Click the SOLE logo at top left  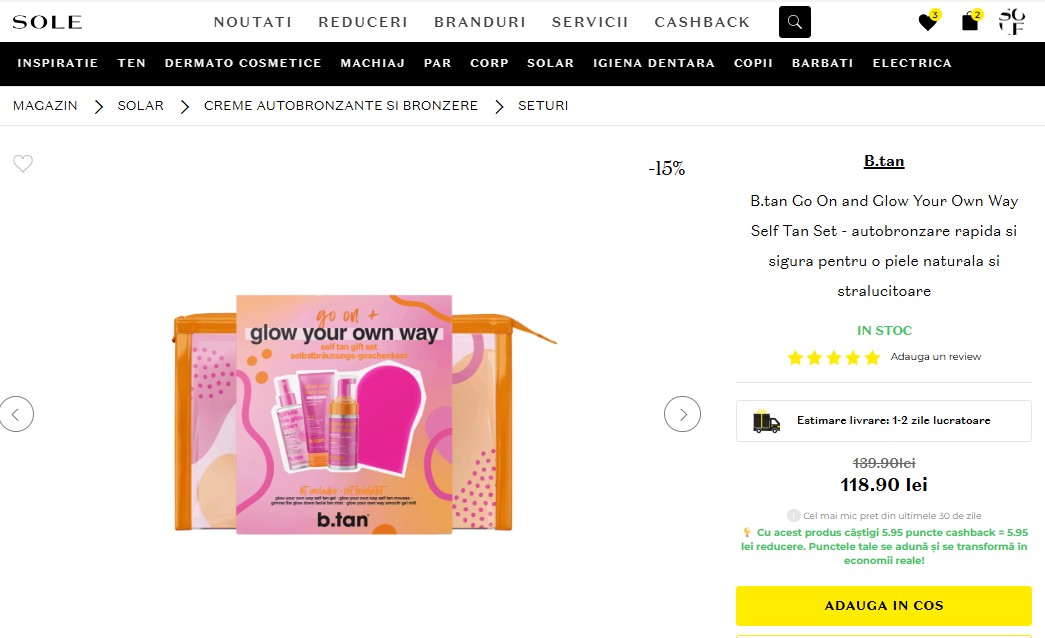tap(48, 22)
